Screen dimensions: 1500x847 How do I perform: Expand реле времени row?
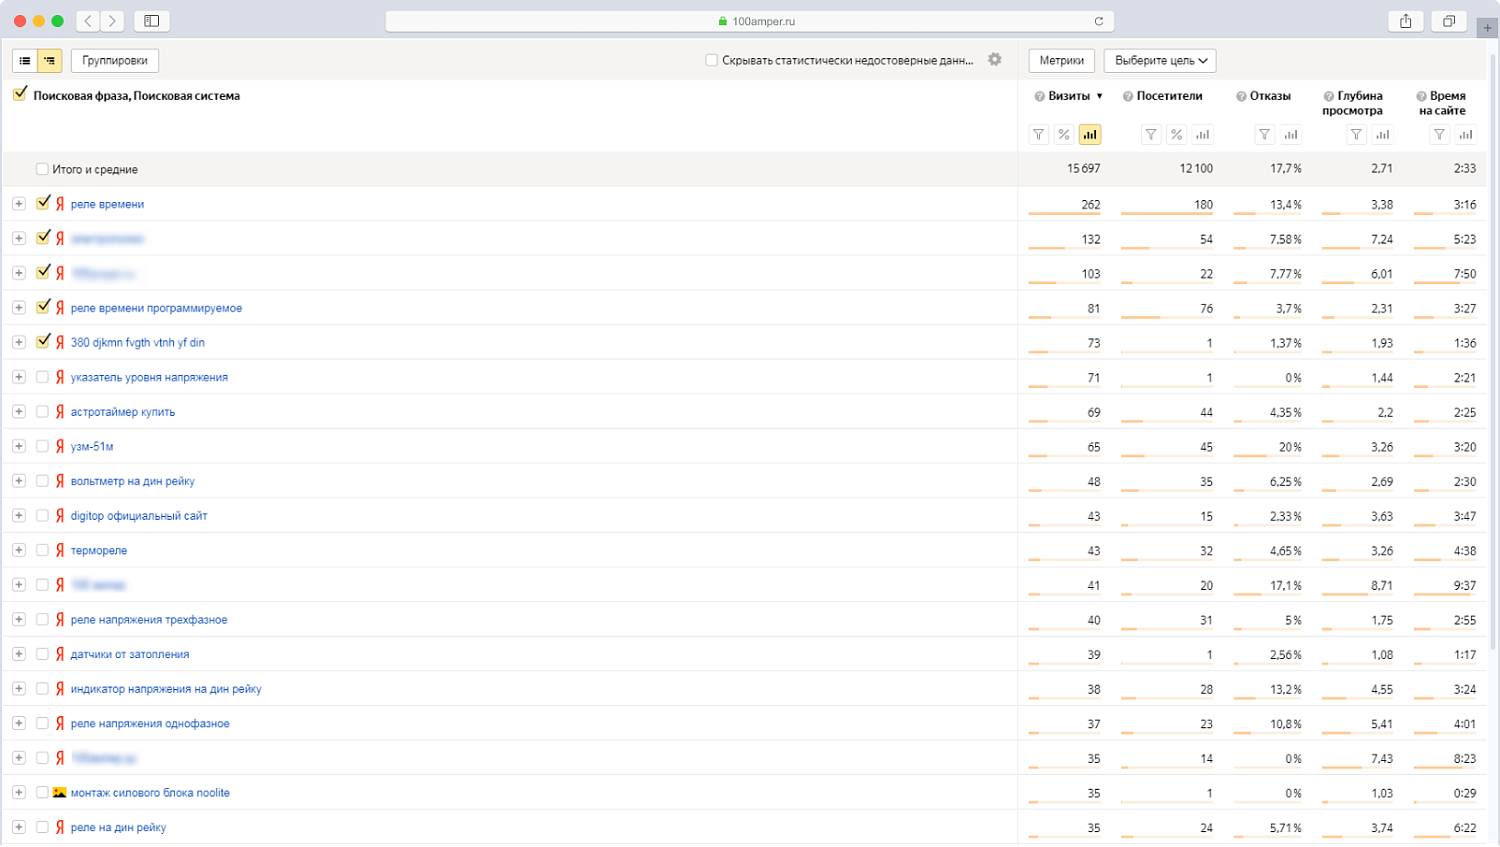(x=19, y=203)
